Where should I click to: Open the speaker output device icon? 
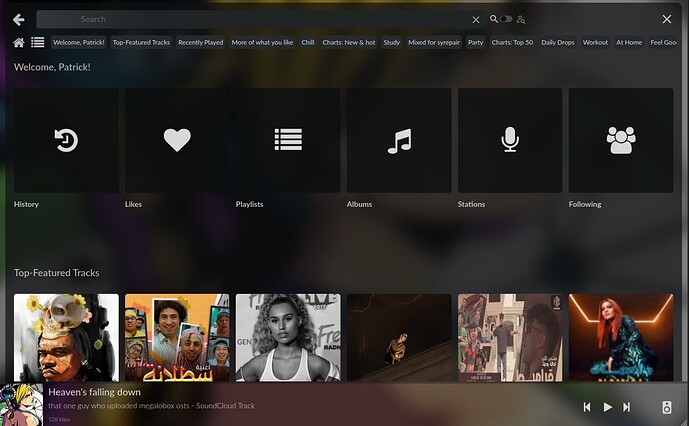click(667, 407)
